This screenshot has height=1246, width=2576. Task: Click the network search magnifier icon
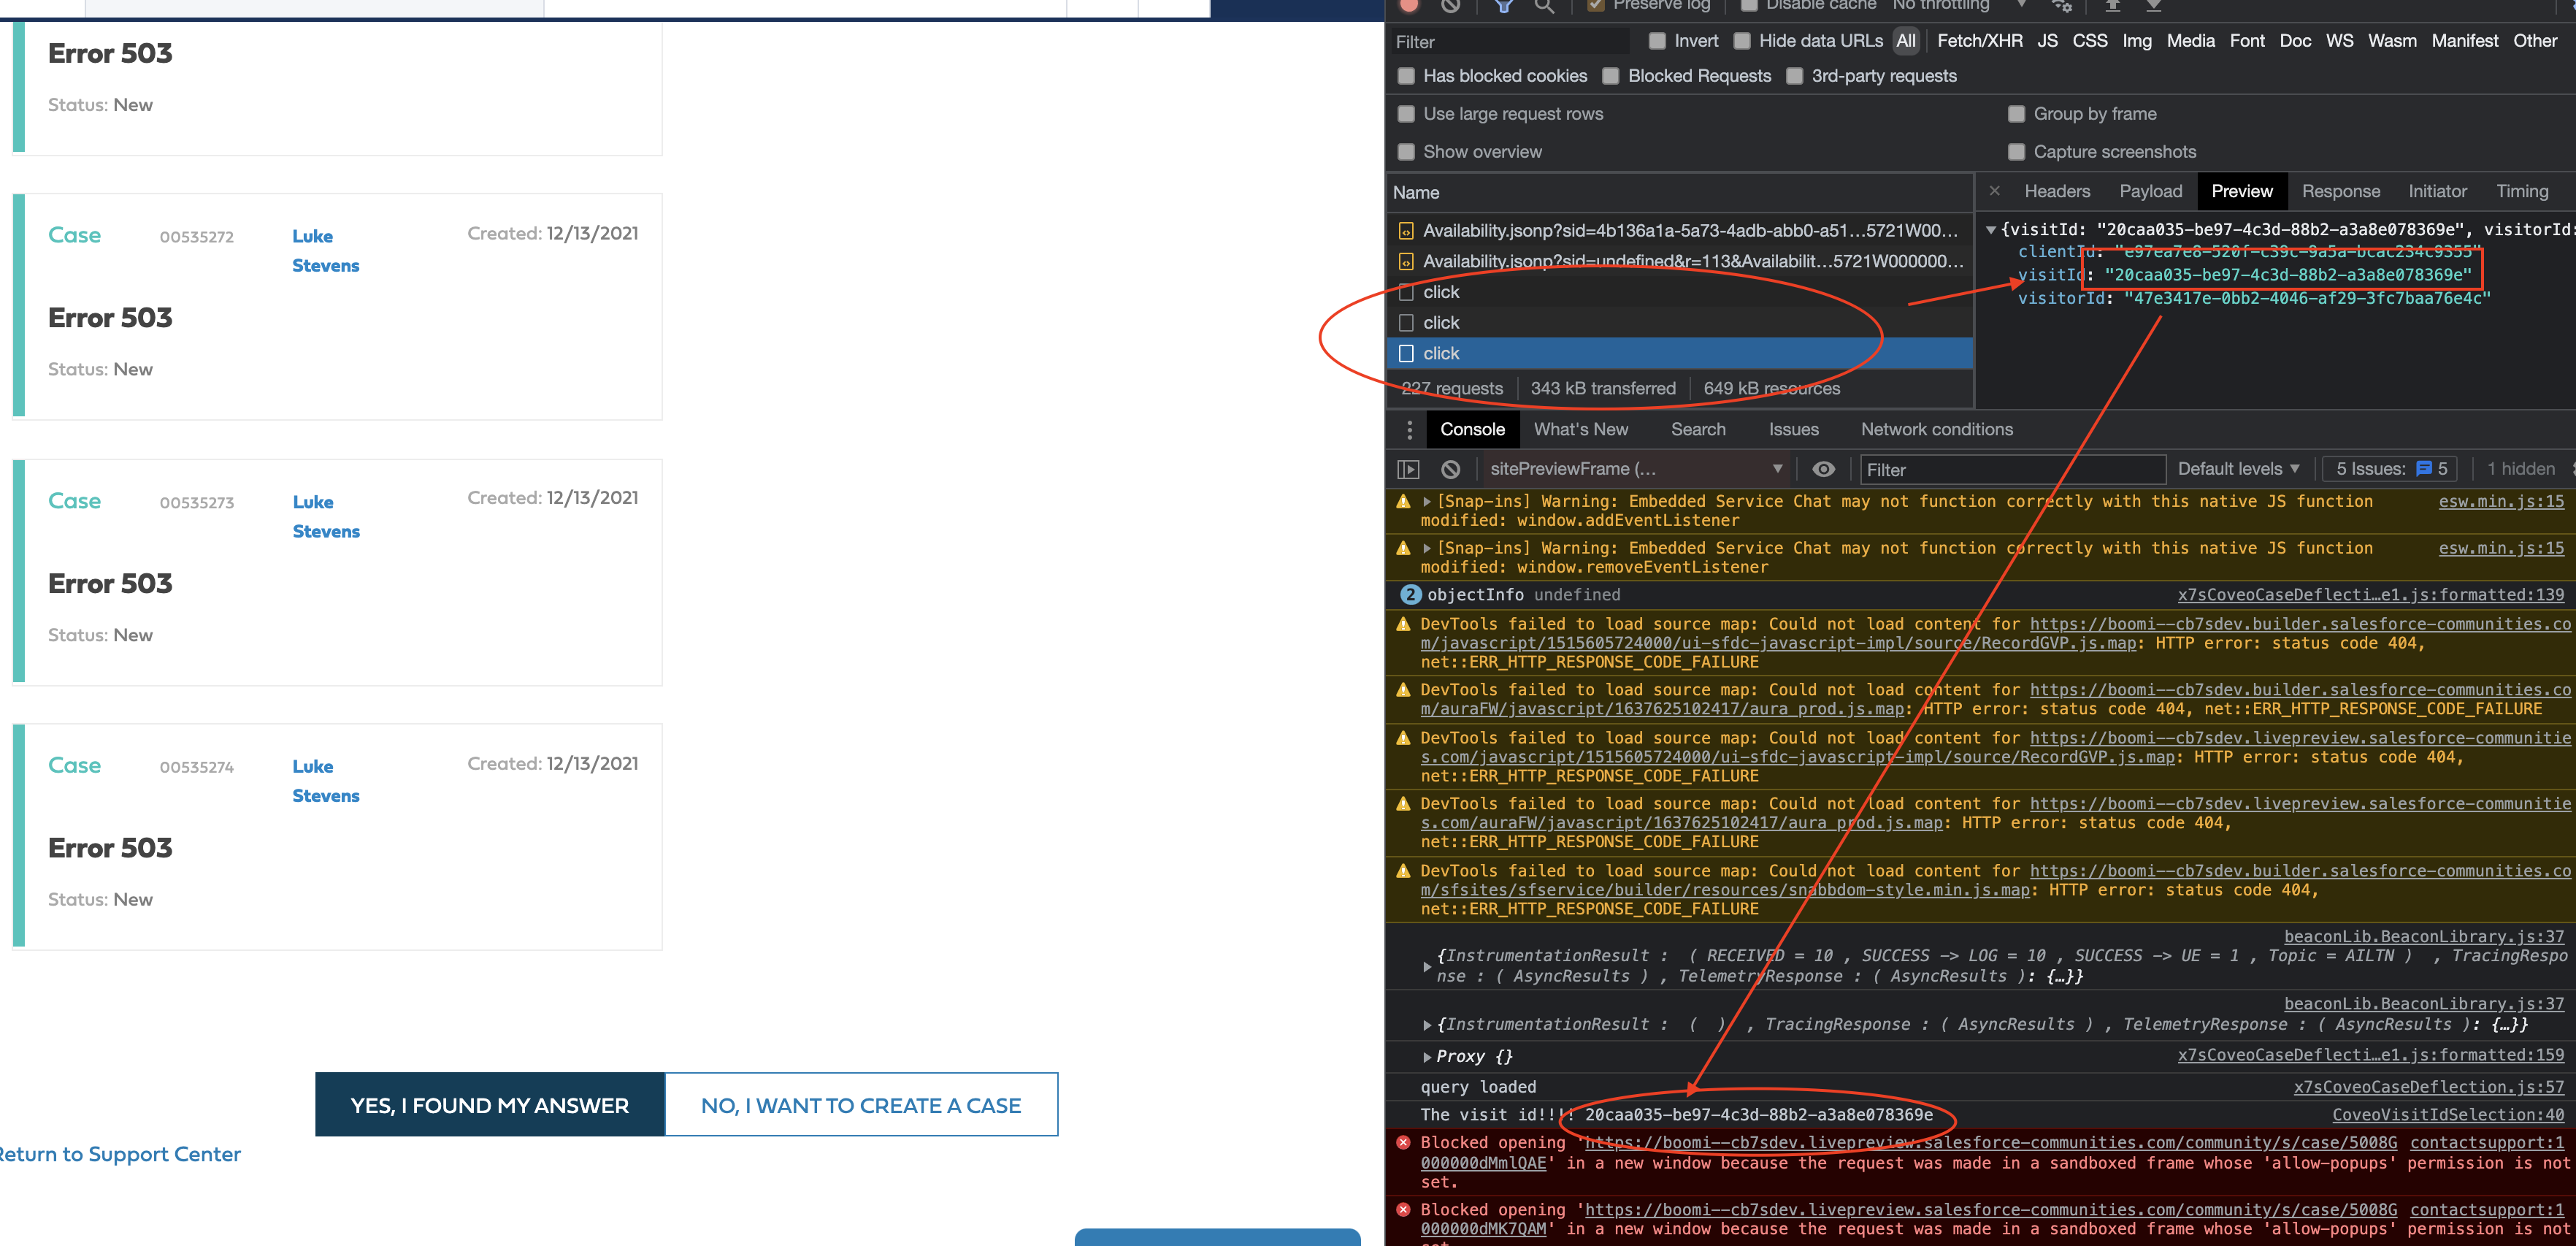click(x=1544, y=6)
